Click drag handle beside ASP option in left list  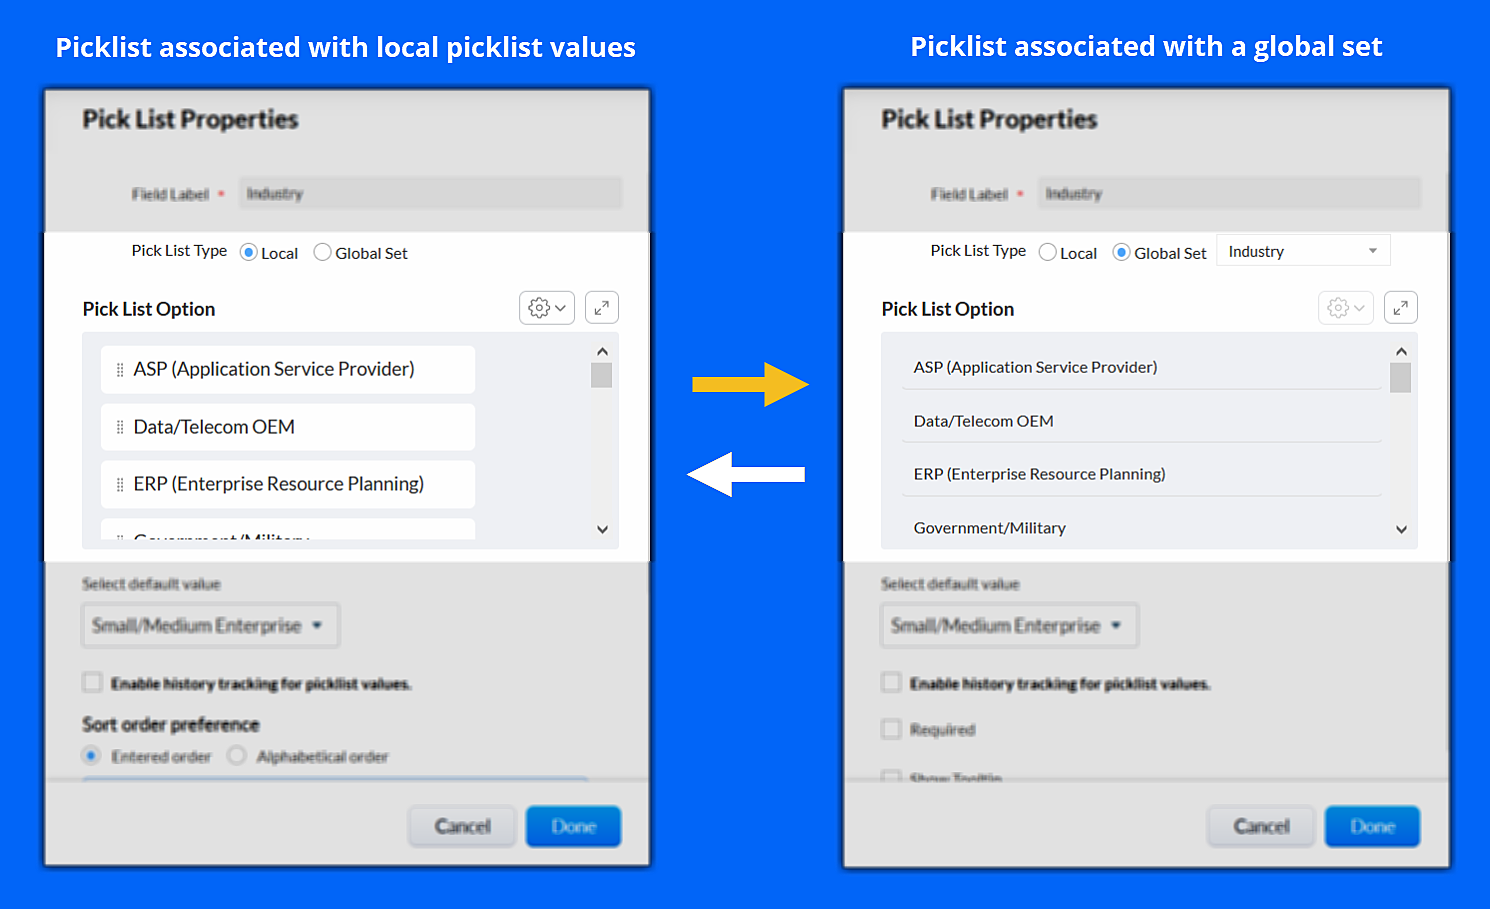[120, 370]
